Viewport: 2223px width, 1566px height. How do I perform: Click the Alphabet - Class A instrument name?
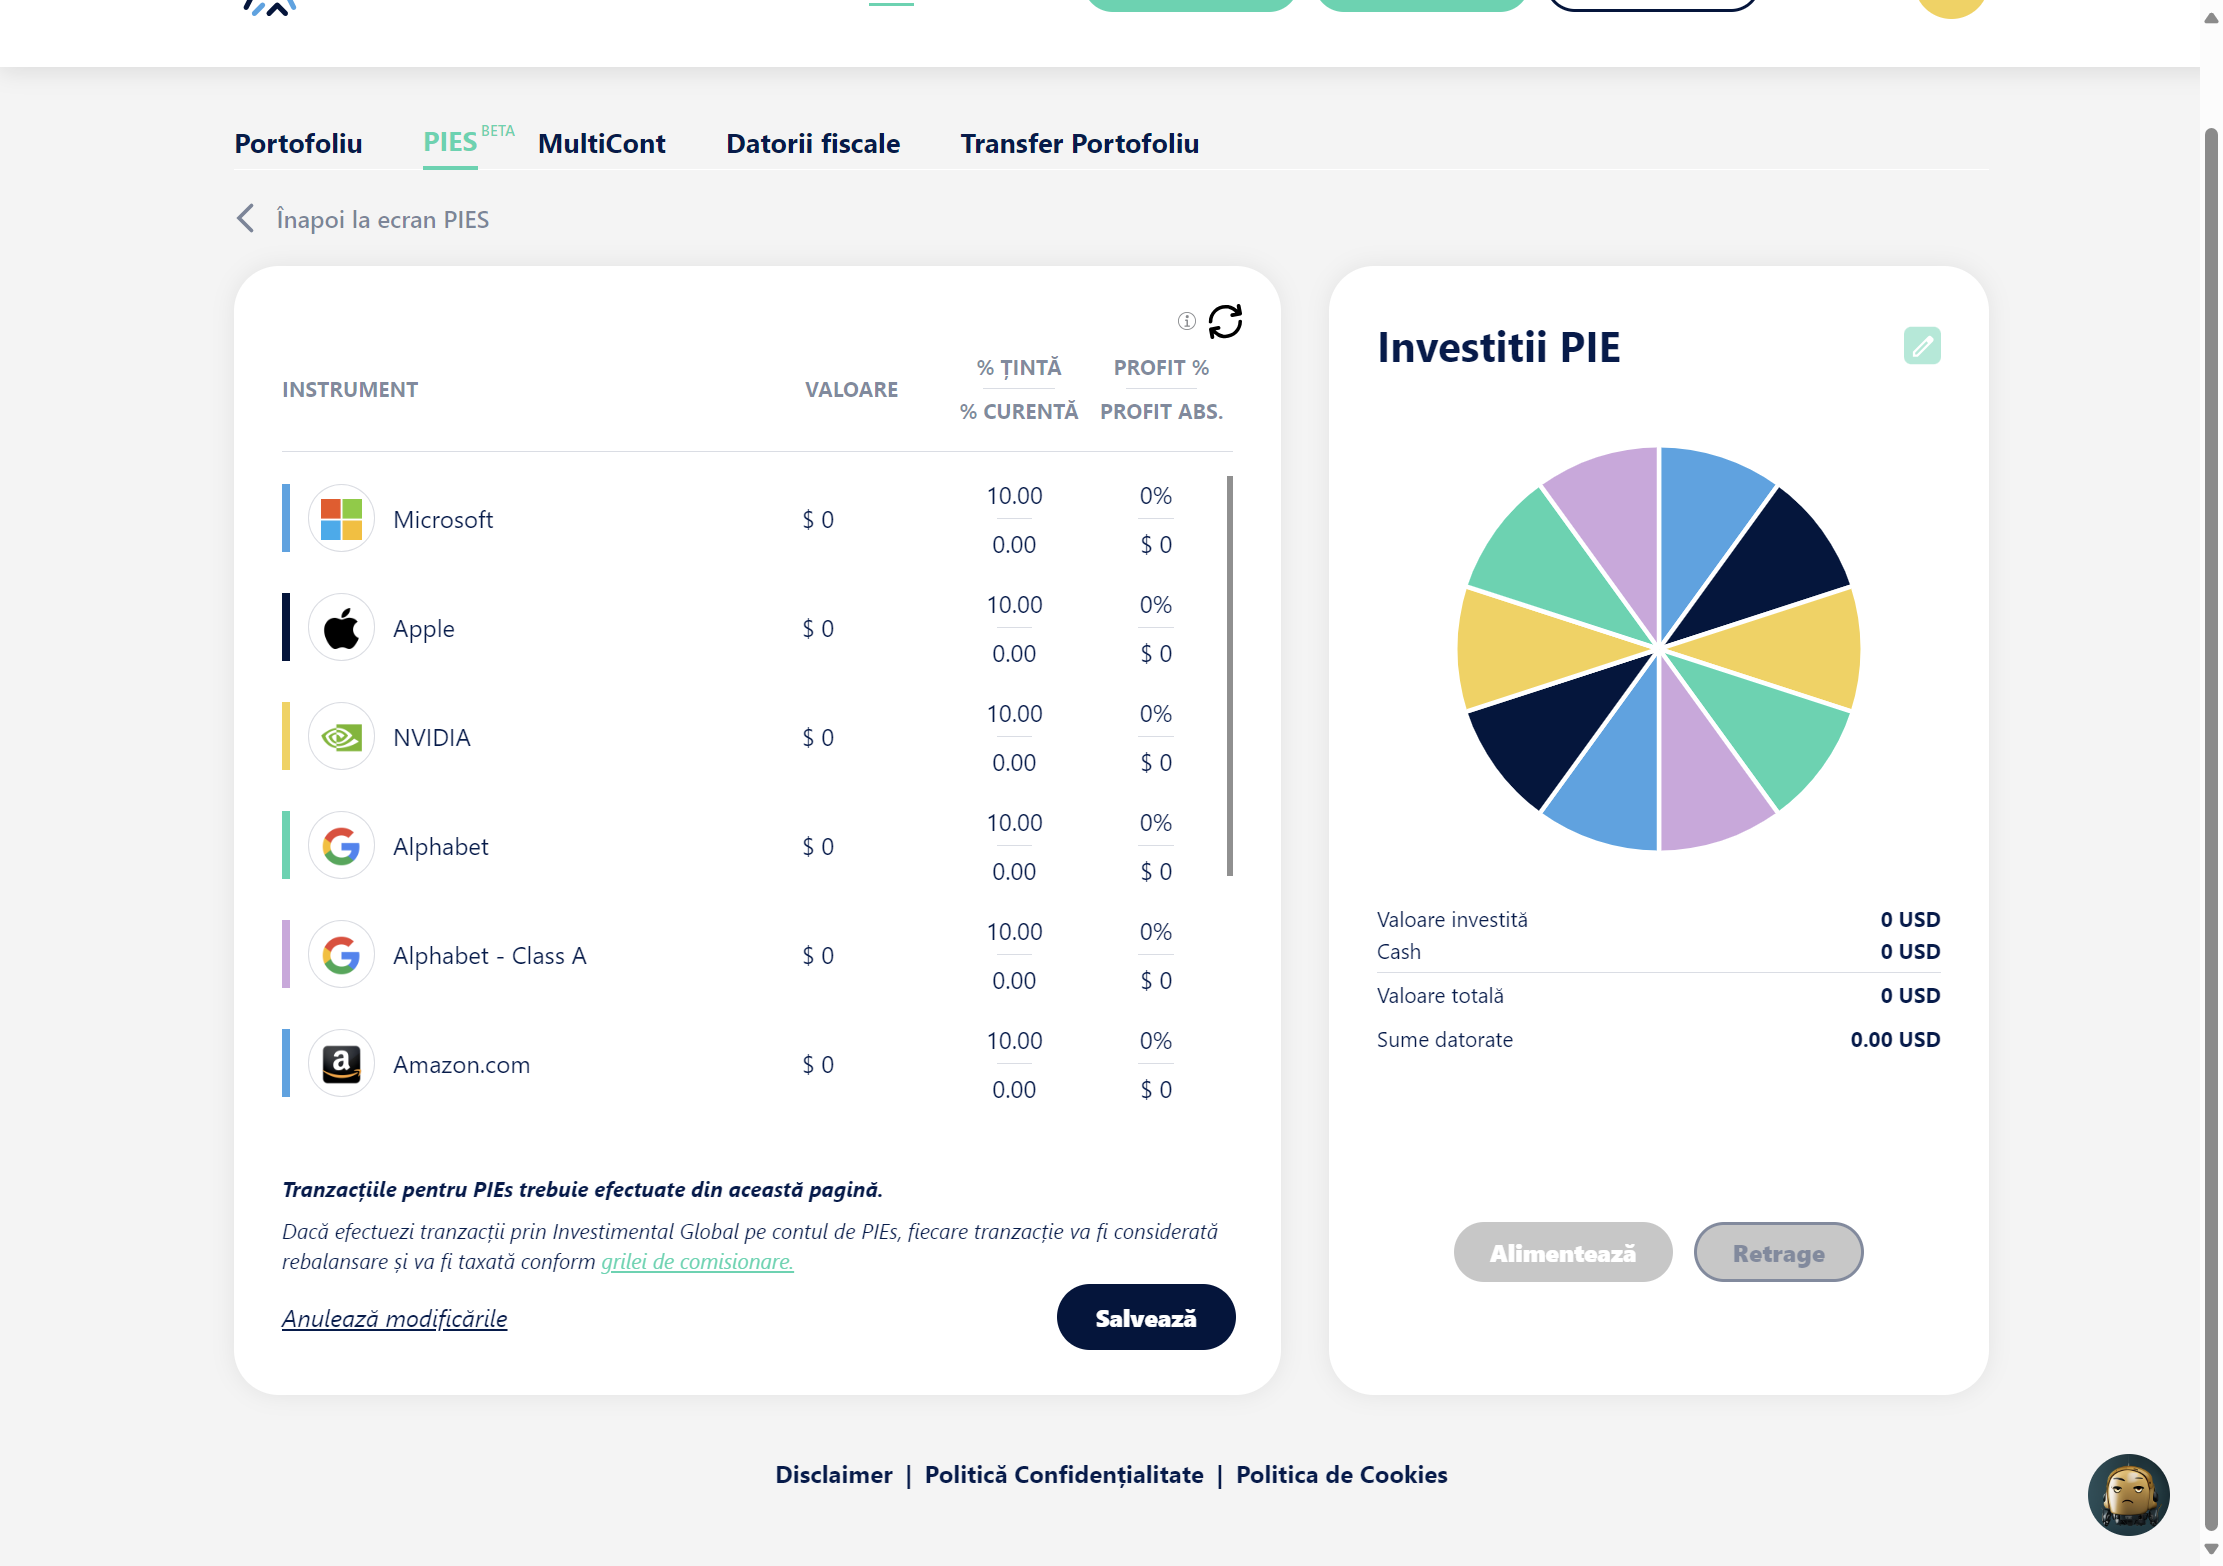tap(490, 955)
